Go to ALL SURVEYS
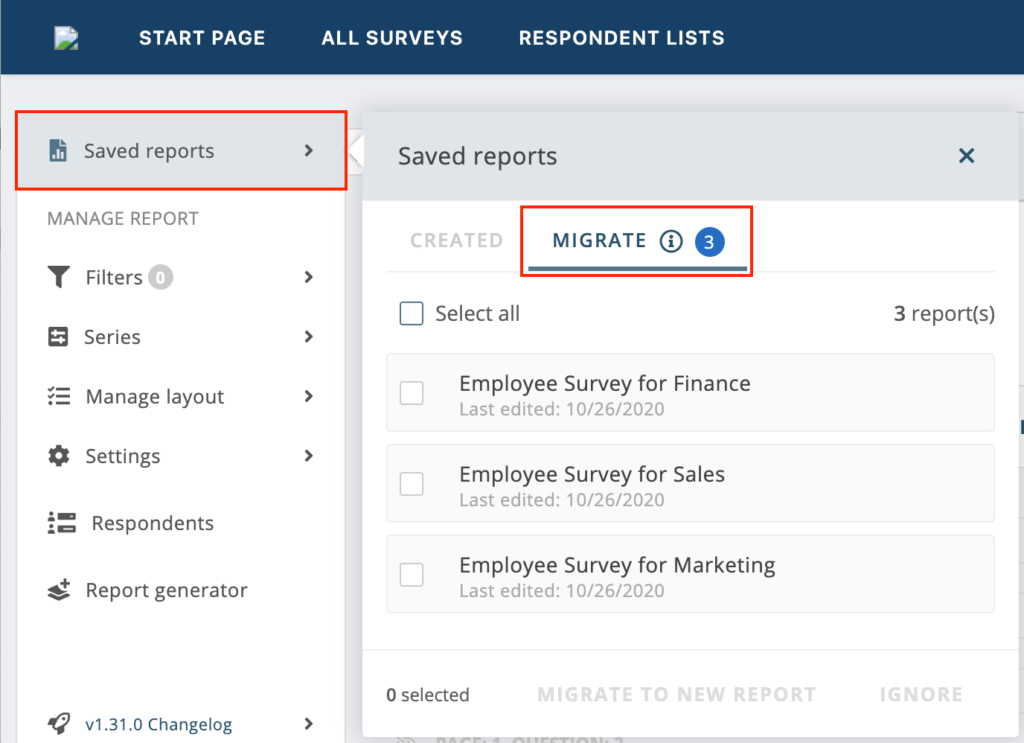This screenshot has width=1024, height=743. coord(392,38)
